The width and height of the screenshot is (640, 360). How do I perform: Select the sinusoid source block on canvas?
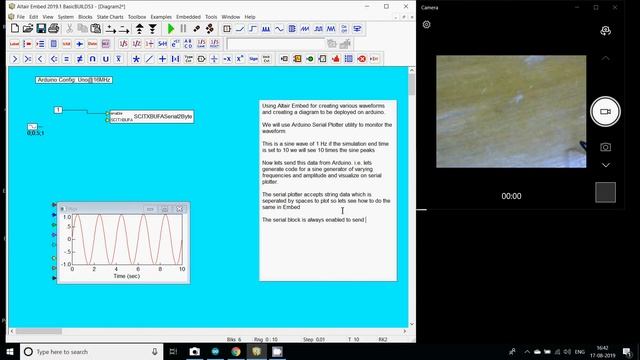pyautogui.click(x=33, y=127)
